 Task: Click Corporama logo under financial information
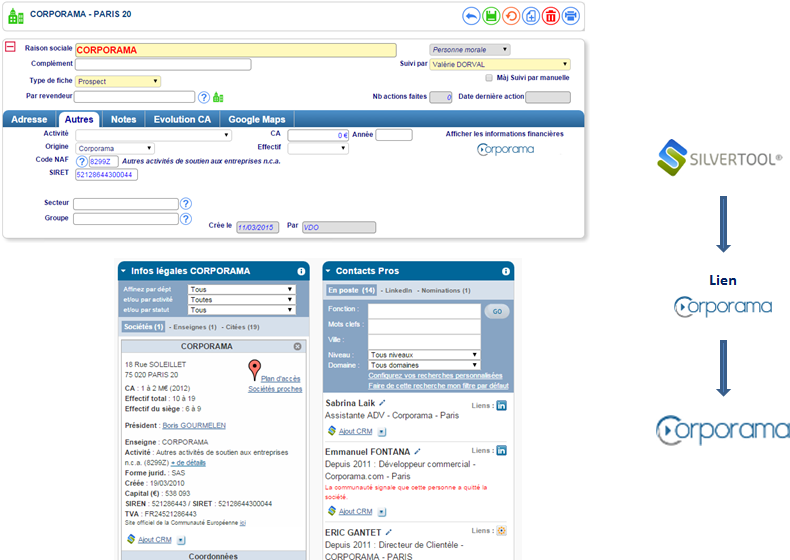click(505, 150)
